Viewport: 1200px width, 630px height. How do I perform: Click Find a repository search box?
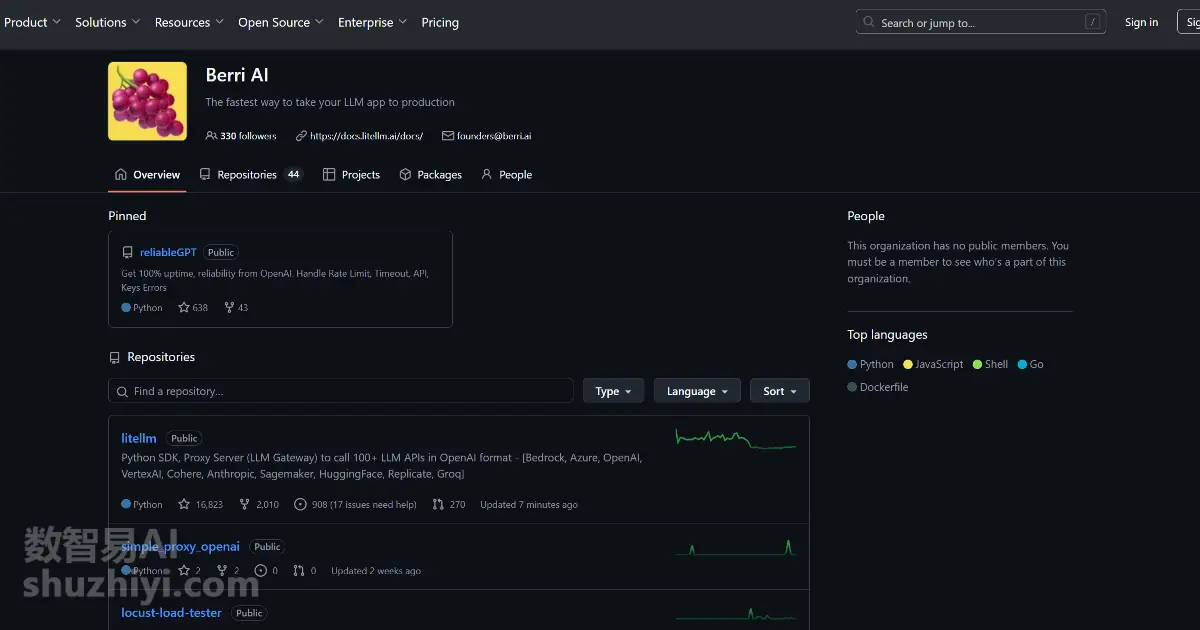click(340, 391)
